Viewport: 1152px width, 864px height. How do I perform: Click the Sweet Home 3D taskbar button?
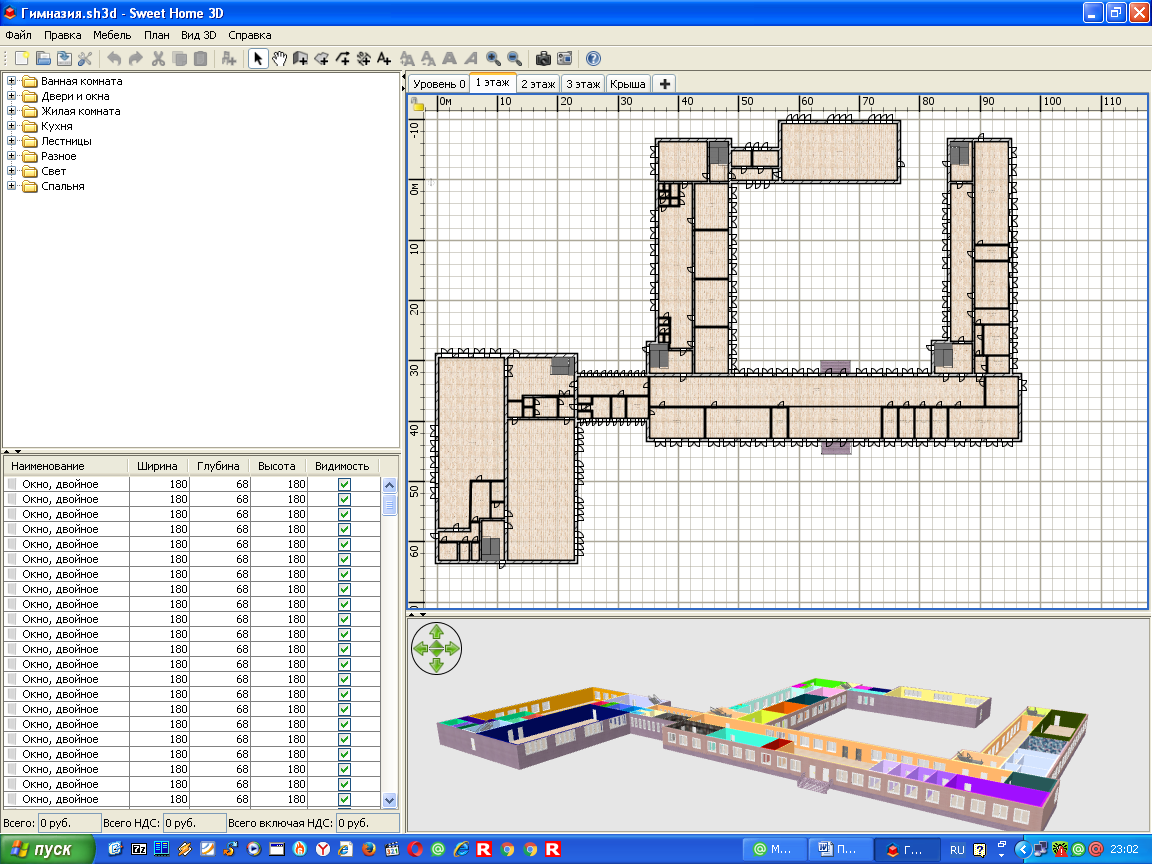[907, 850]
